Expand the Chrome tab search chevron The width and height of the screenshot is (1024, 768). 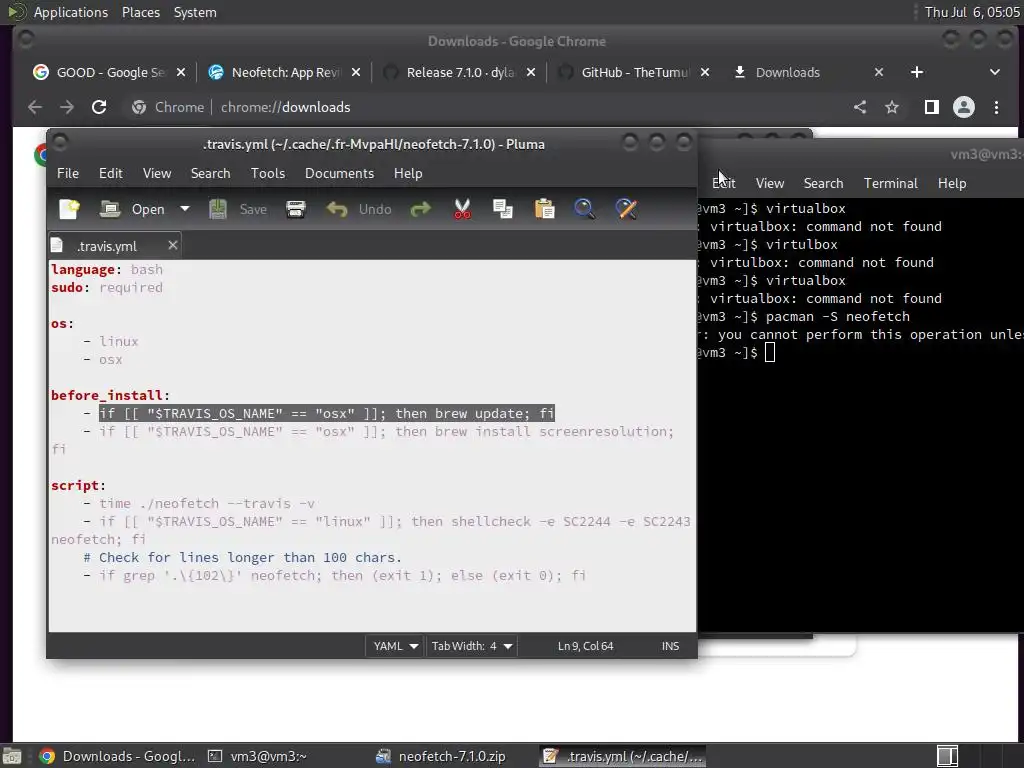click(995, 72)
